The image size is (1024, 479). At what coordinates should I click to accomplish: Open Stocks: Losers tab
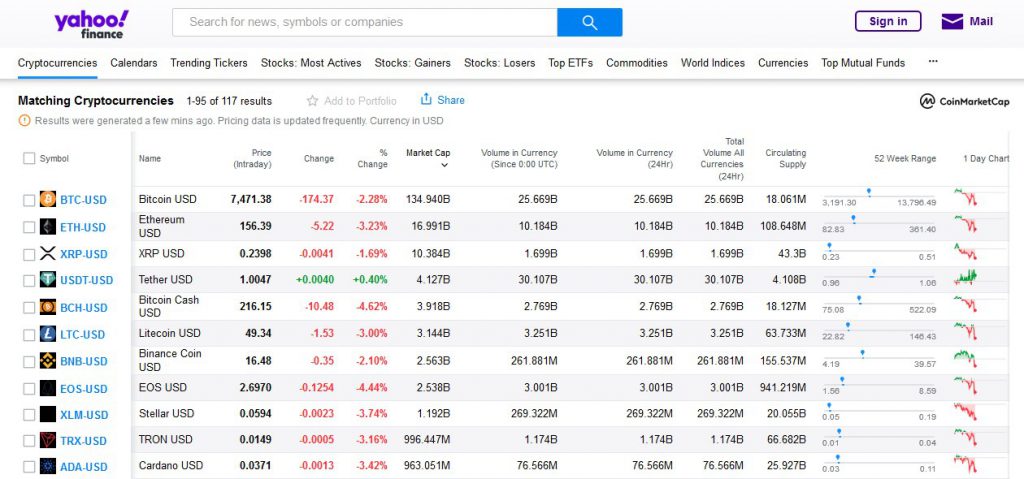click(x=500, y=63)
